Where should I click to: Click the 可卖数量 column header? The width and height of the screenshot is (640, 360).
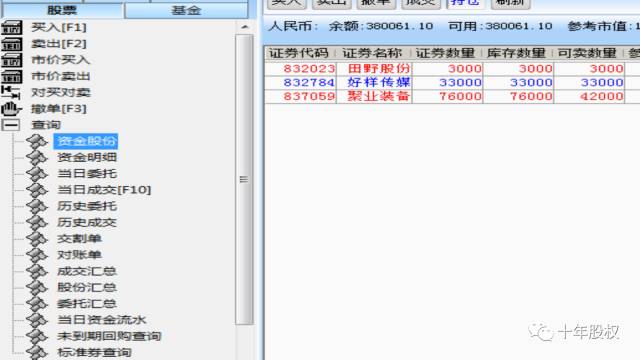pyautogui.click(x=587, y=53)
